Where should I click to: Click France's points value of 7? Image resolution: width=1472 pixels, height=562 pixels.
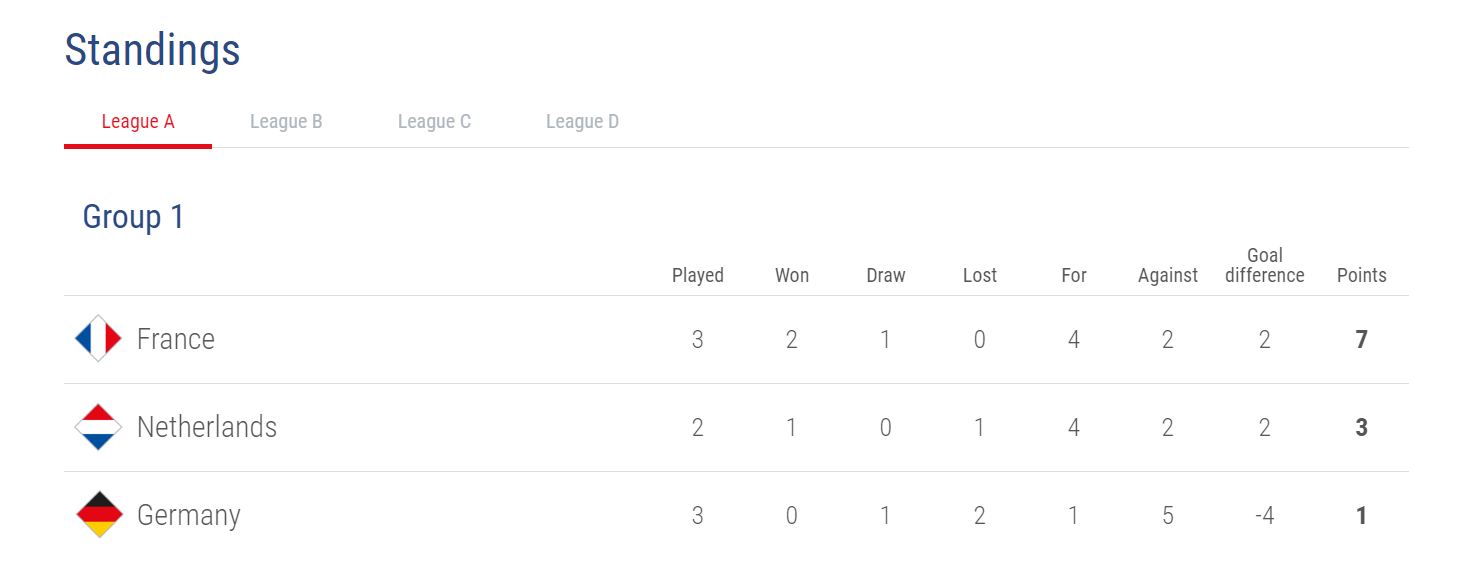coord(1362,339)
